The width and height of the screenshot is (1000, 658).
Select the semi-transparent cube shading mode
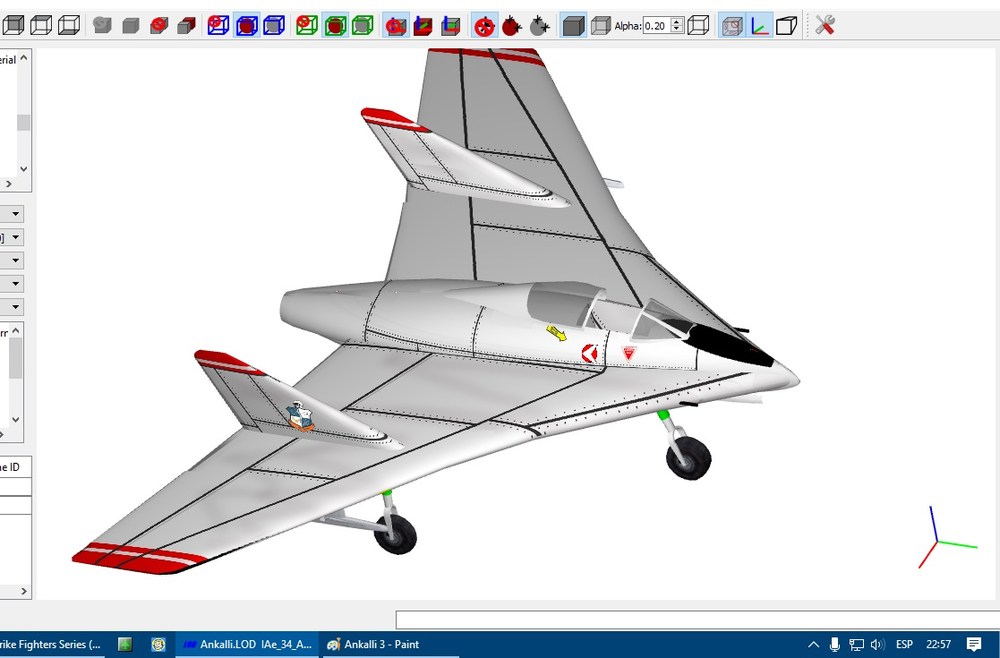point(601,26)
